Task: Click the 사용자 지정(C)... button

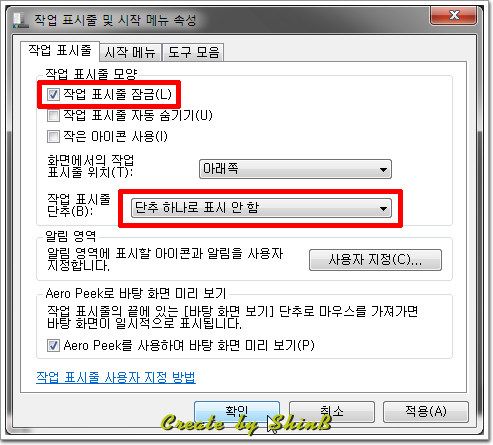Action: pyautogui.click(x=375, y=260)
